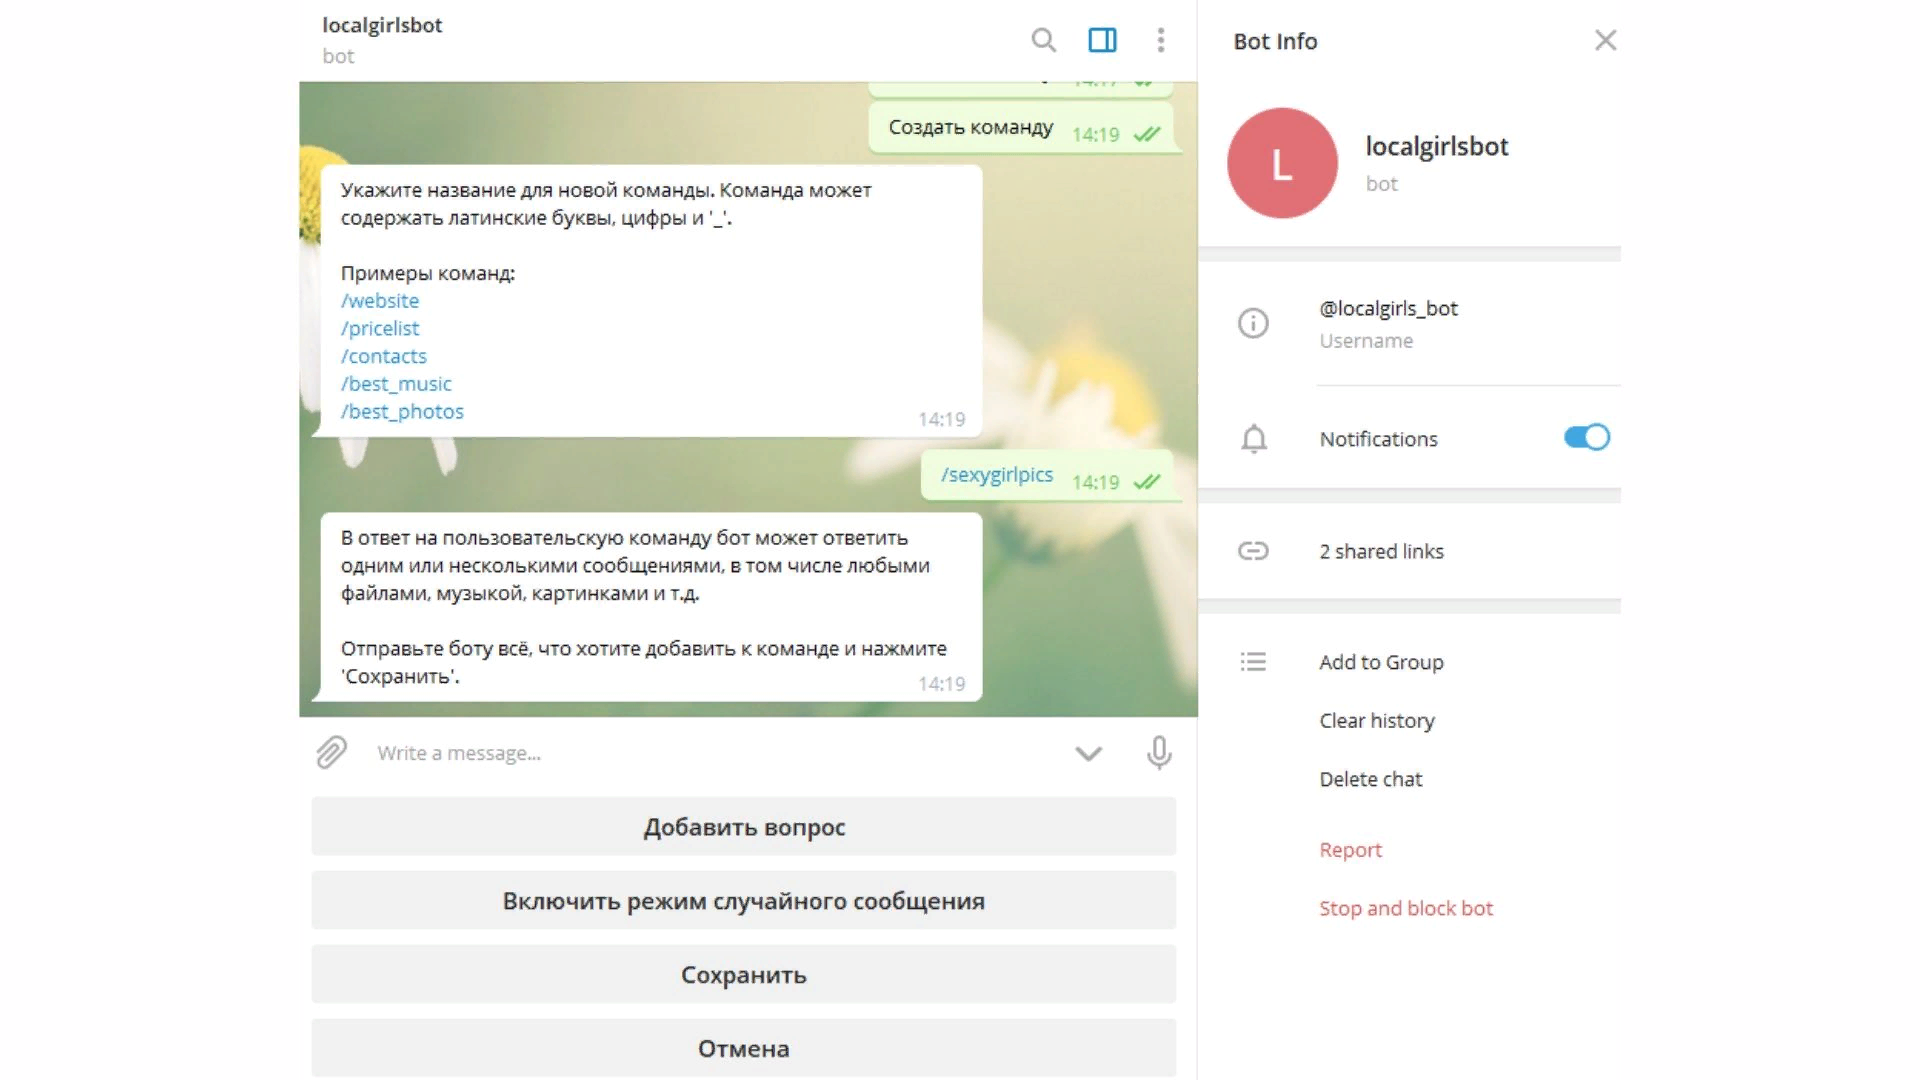Select Add to Group option

coord(1381,662)
